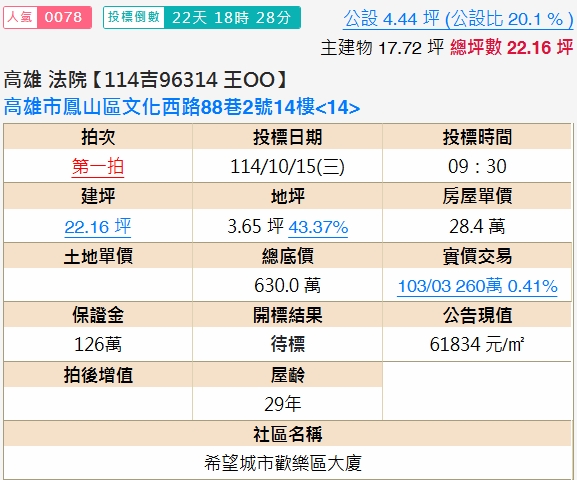Open the 22.16 坪 building area link
Viewport: 577px width, 480px height.
coord(98,226)
